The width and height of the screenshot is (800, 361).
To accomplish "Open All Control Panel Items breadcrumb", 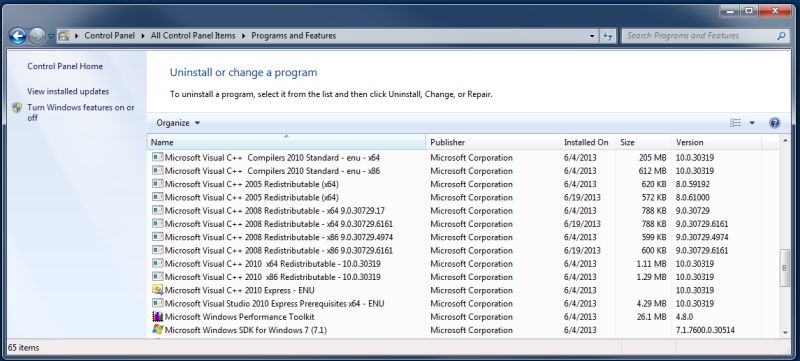I will tap(193, 36).
